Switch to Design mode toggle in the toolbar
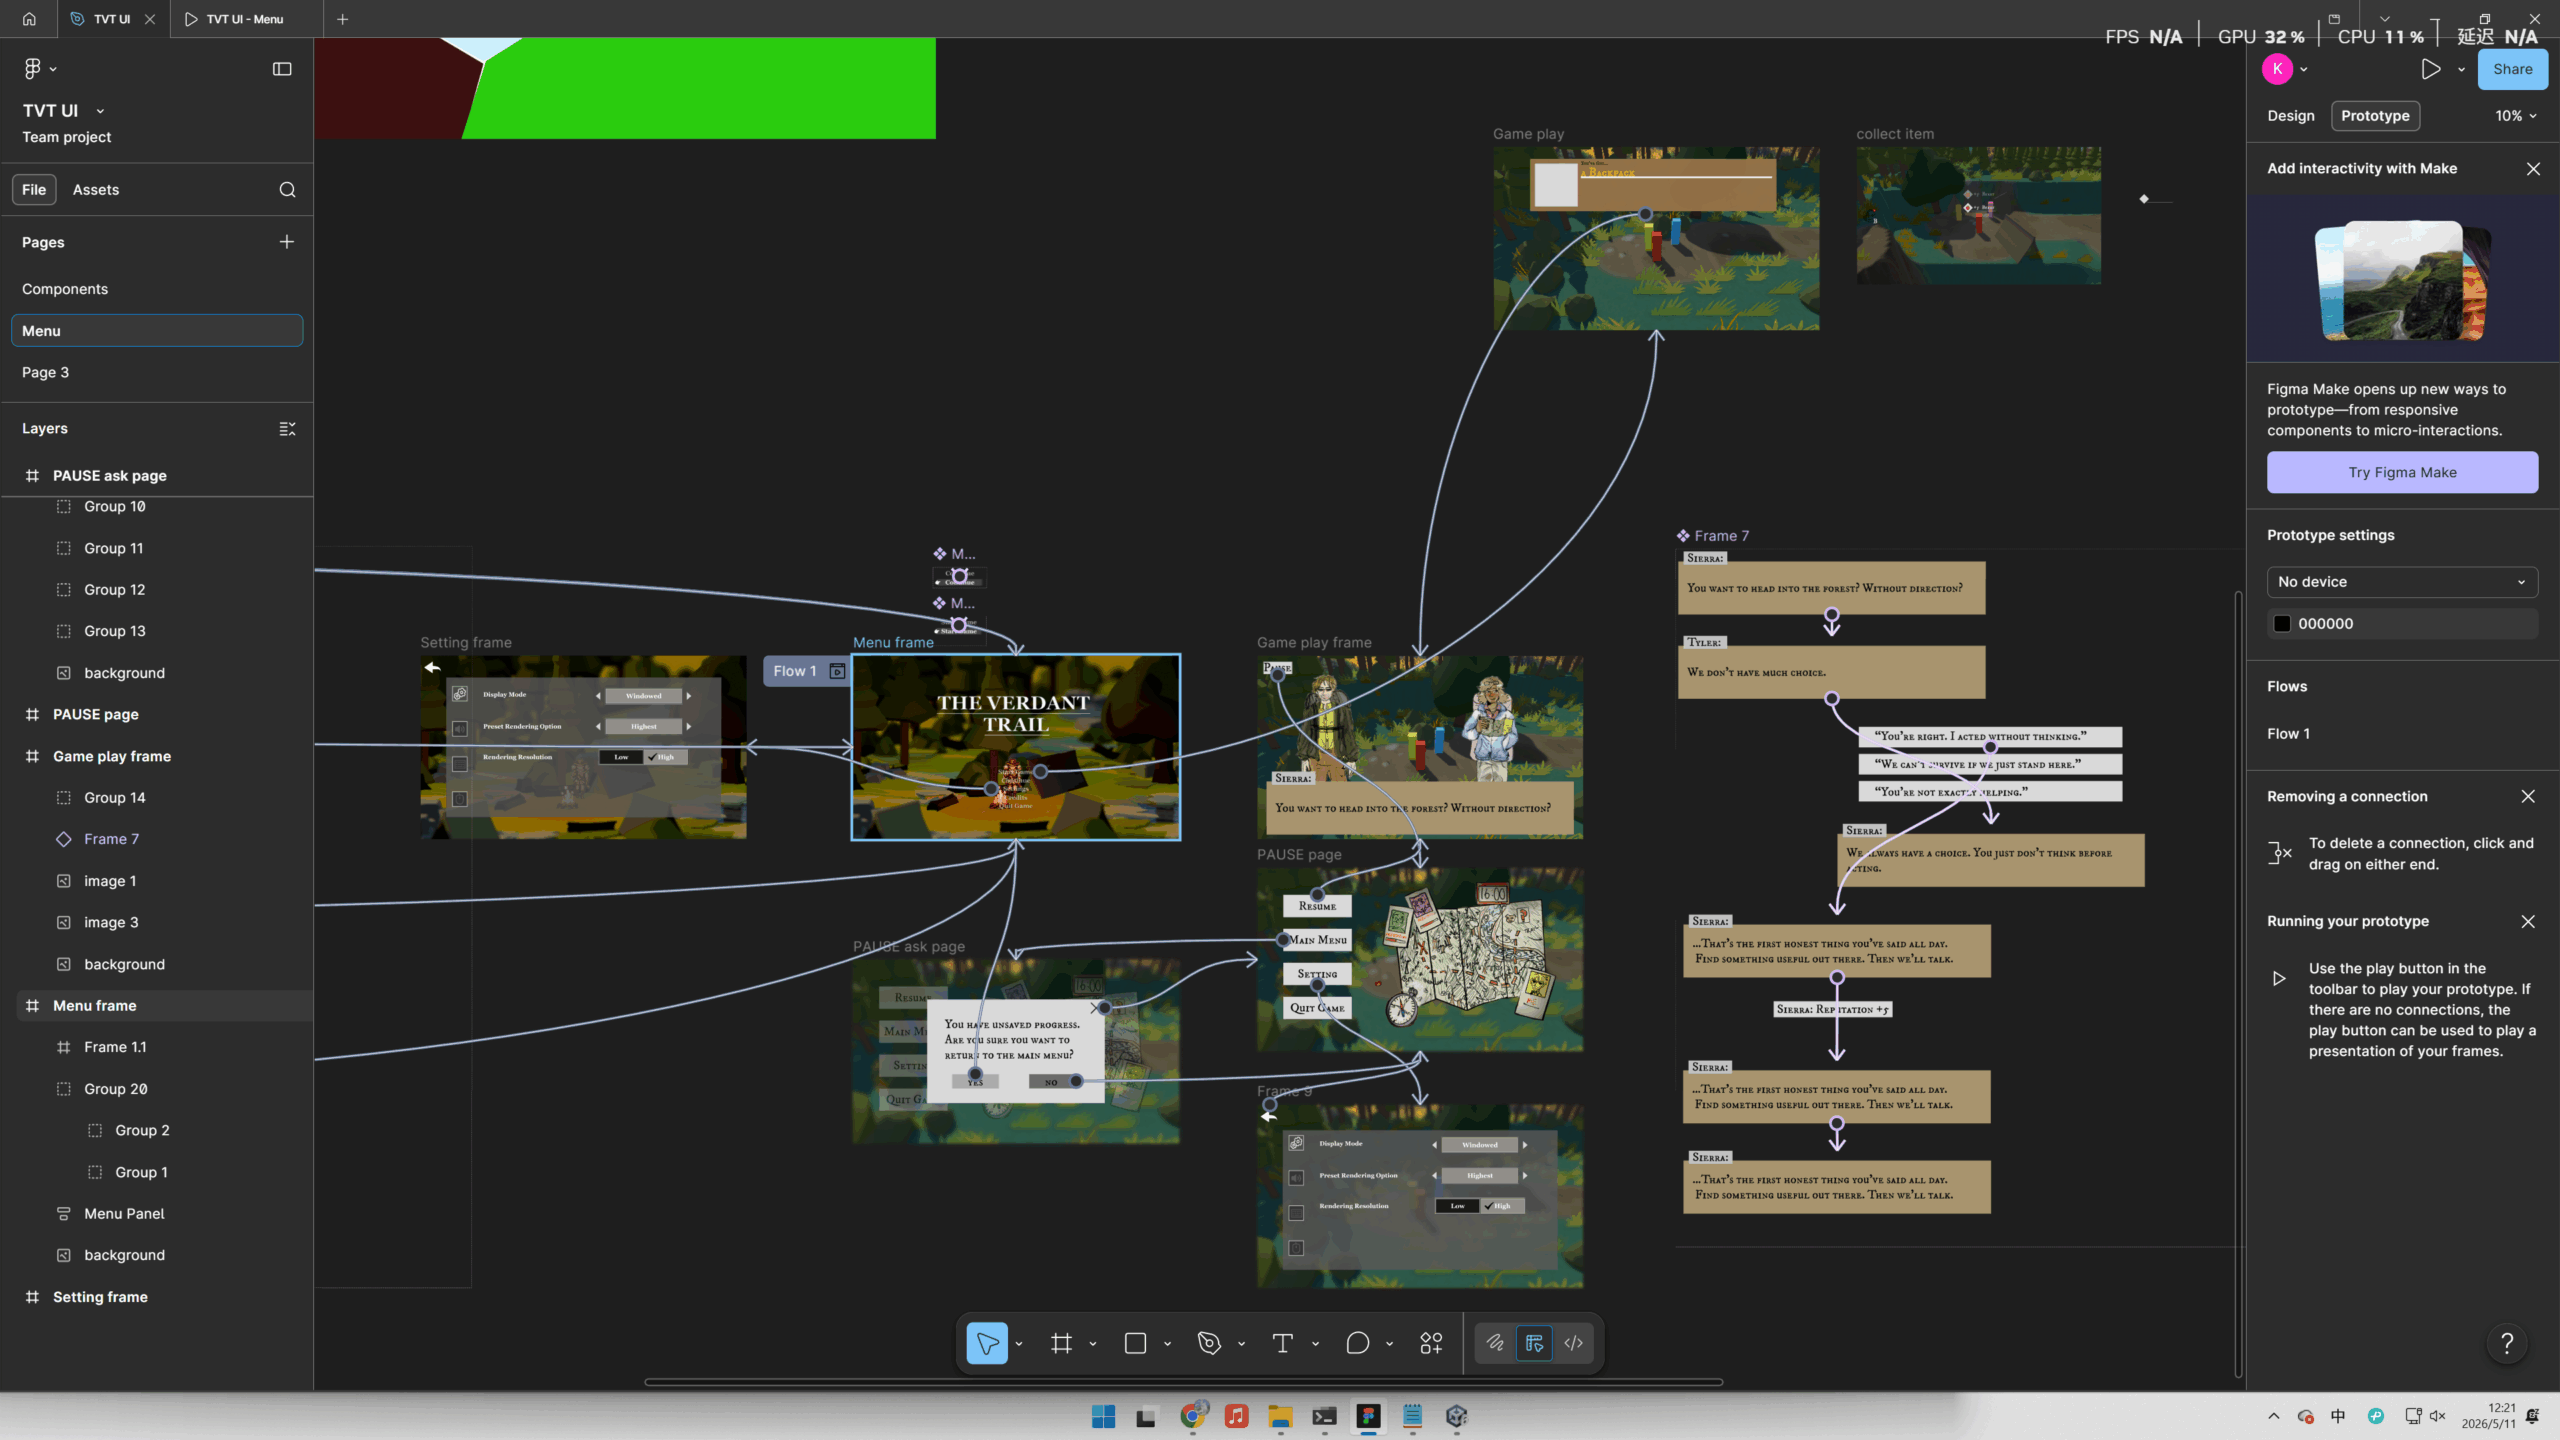 pyautogui.click(x=1534, y=1343)
